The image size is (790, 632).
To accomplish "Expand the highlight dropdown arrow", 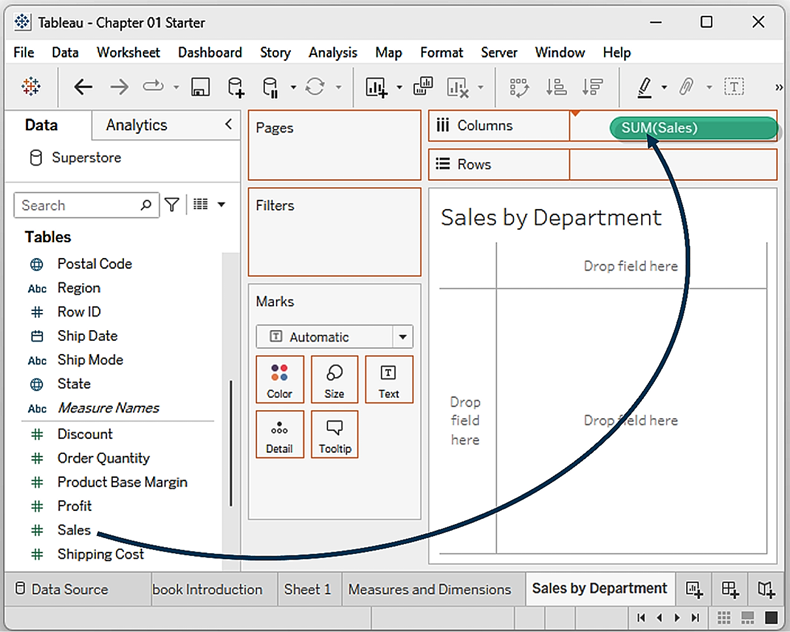I will click(664, 87).
